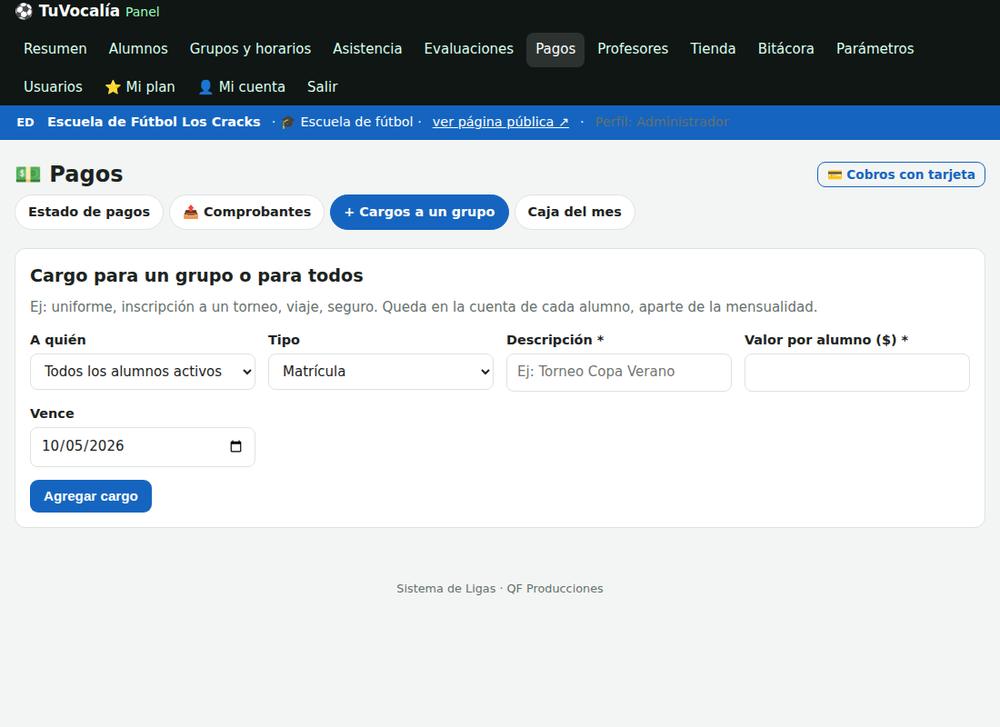The width and height of the screenshot is (1000, 727).
Task: Click the star icon beside Mi plan
Action: 113,87
